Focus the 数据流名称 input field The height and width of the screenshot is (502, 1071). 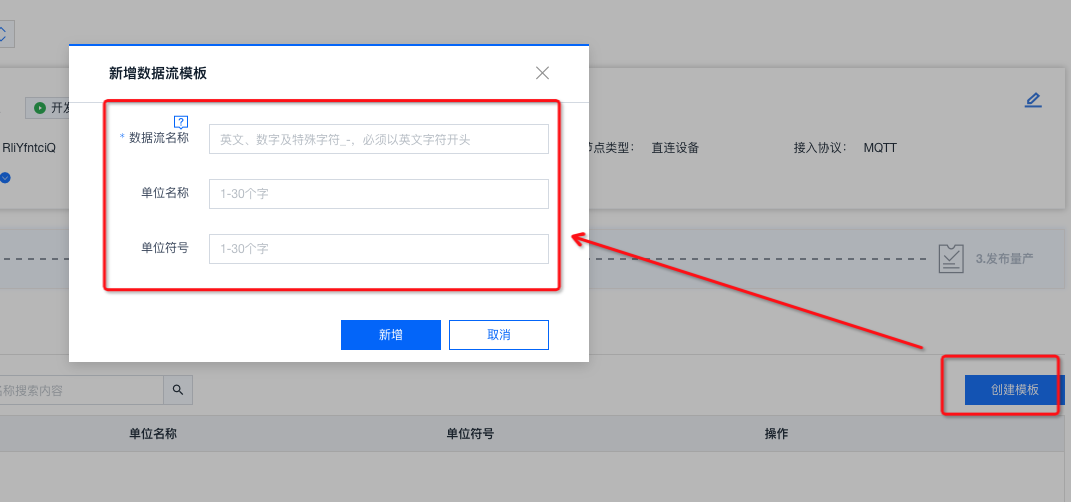(x=378, y=139)
